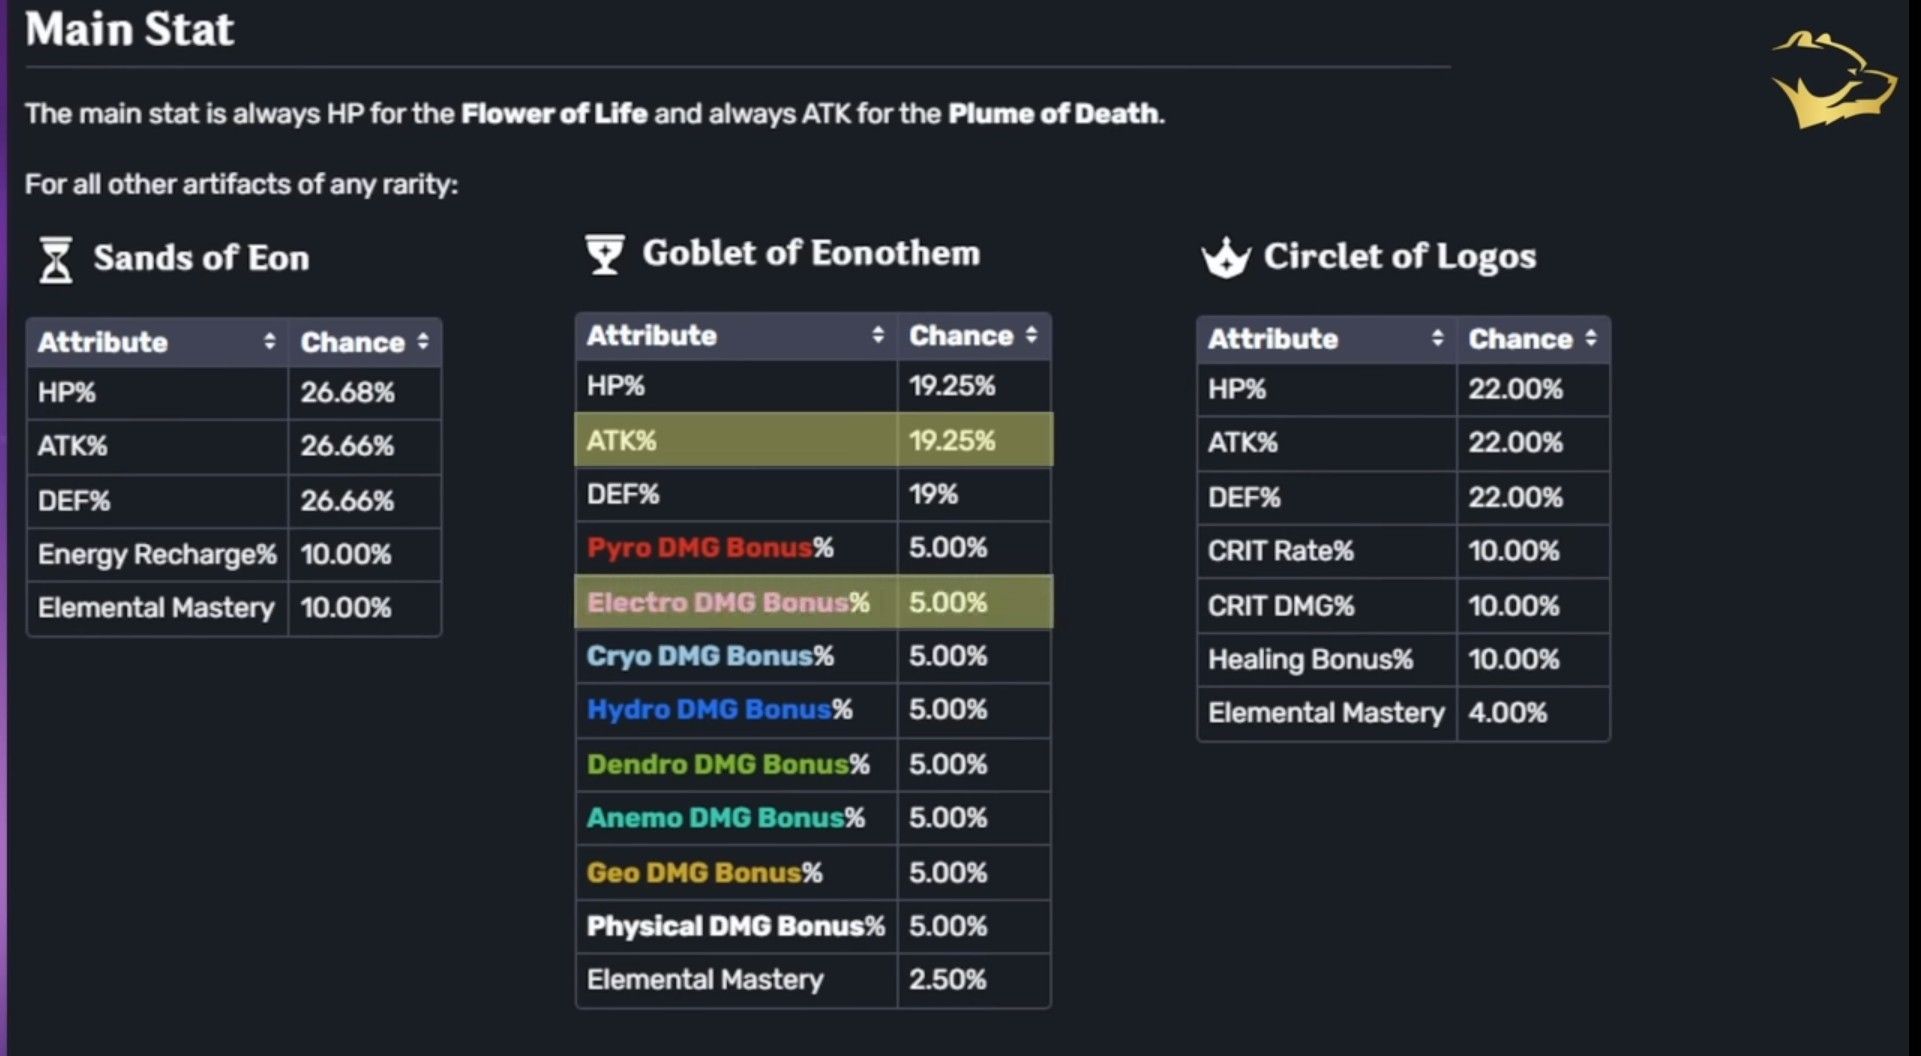Image resolution: width=1921 pixels, height=1056 pixels.
Task: Click the Circlet of Logos section title
Action: click(x=1400, y=258)
